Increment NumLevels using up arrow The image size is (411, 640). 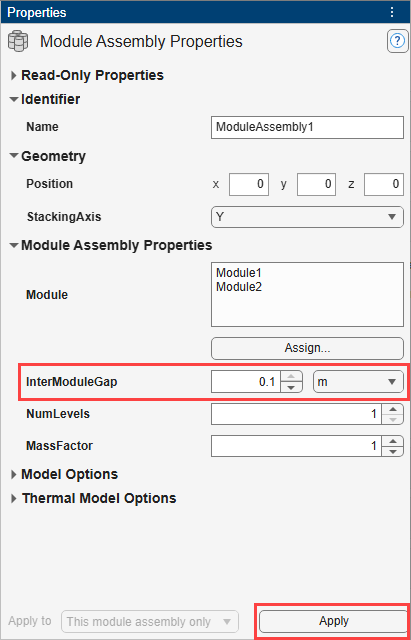(x=392, y=409)
